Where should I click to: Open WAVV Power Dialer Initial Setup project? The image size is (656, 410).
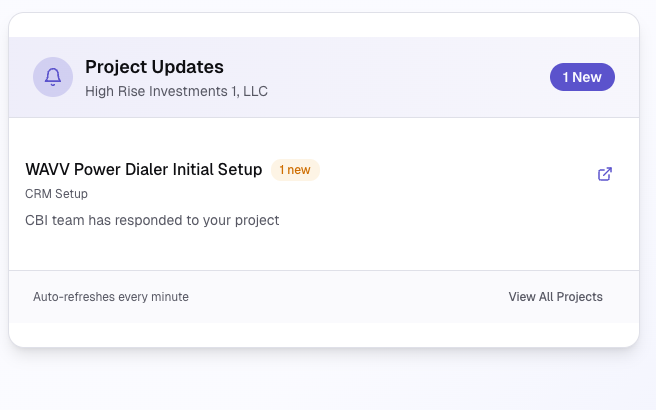pyautogui.click(x=143, y=170)
